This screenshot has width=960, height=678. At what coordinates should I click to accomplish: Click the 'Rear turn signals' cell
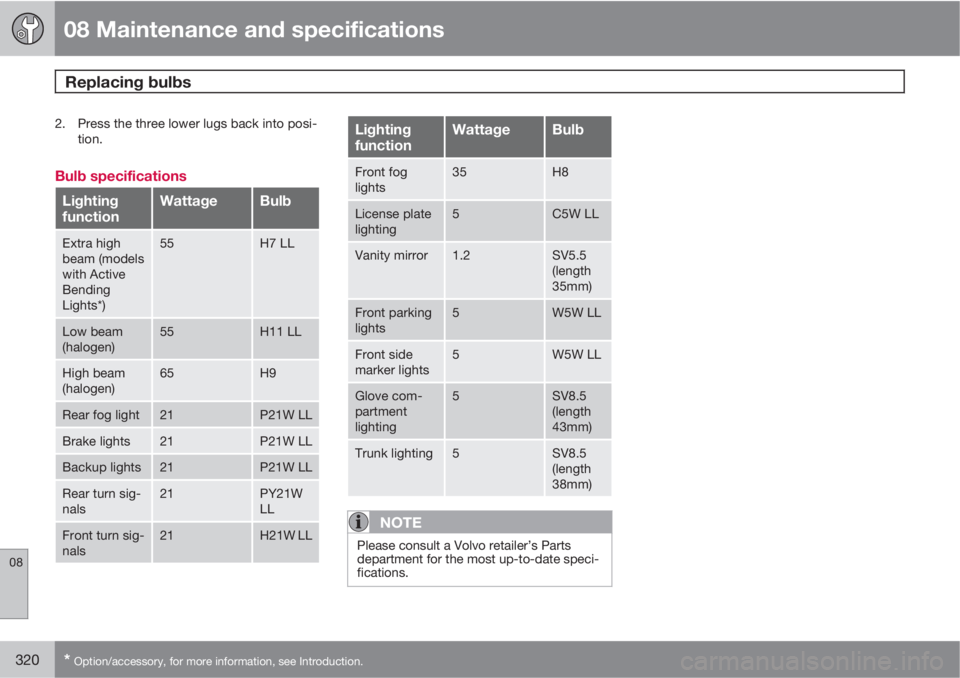[103, 501]
